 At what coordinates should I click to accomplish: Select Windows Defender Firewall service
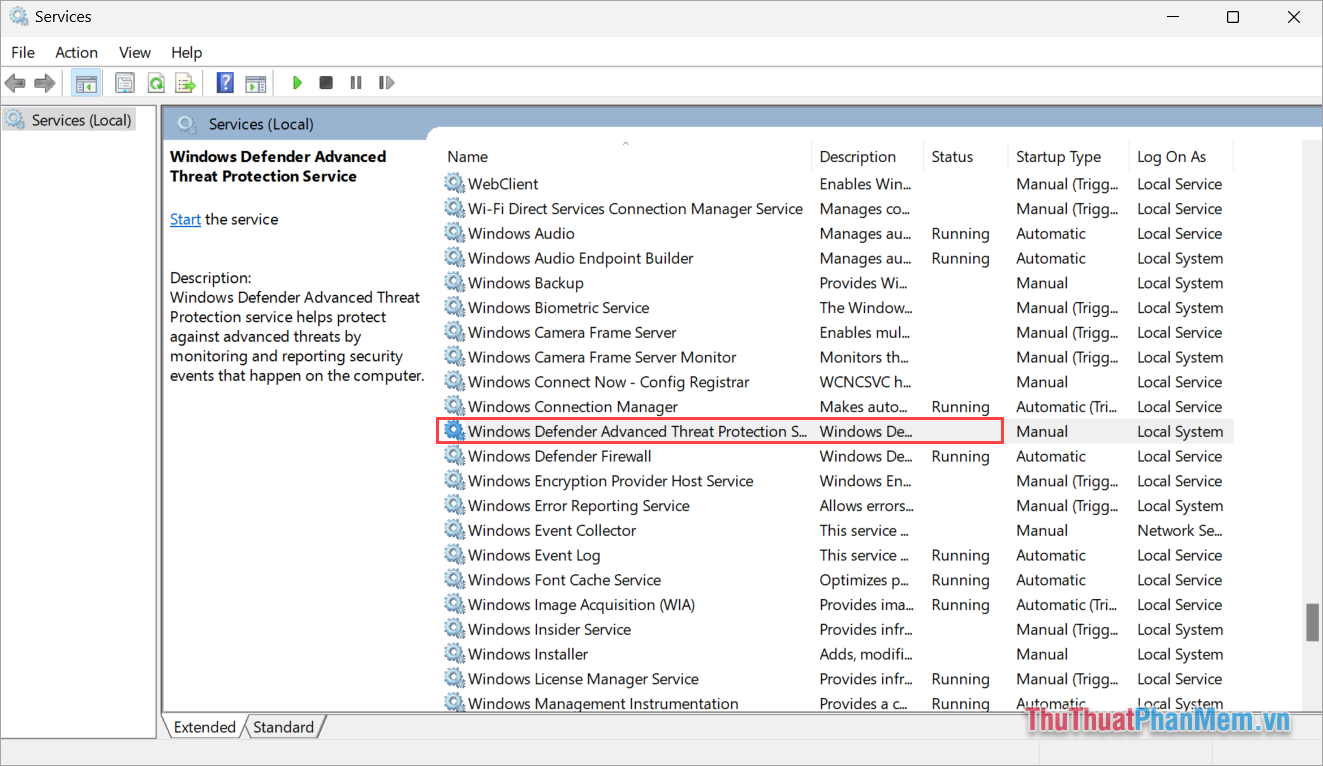coord(560,456)
